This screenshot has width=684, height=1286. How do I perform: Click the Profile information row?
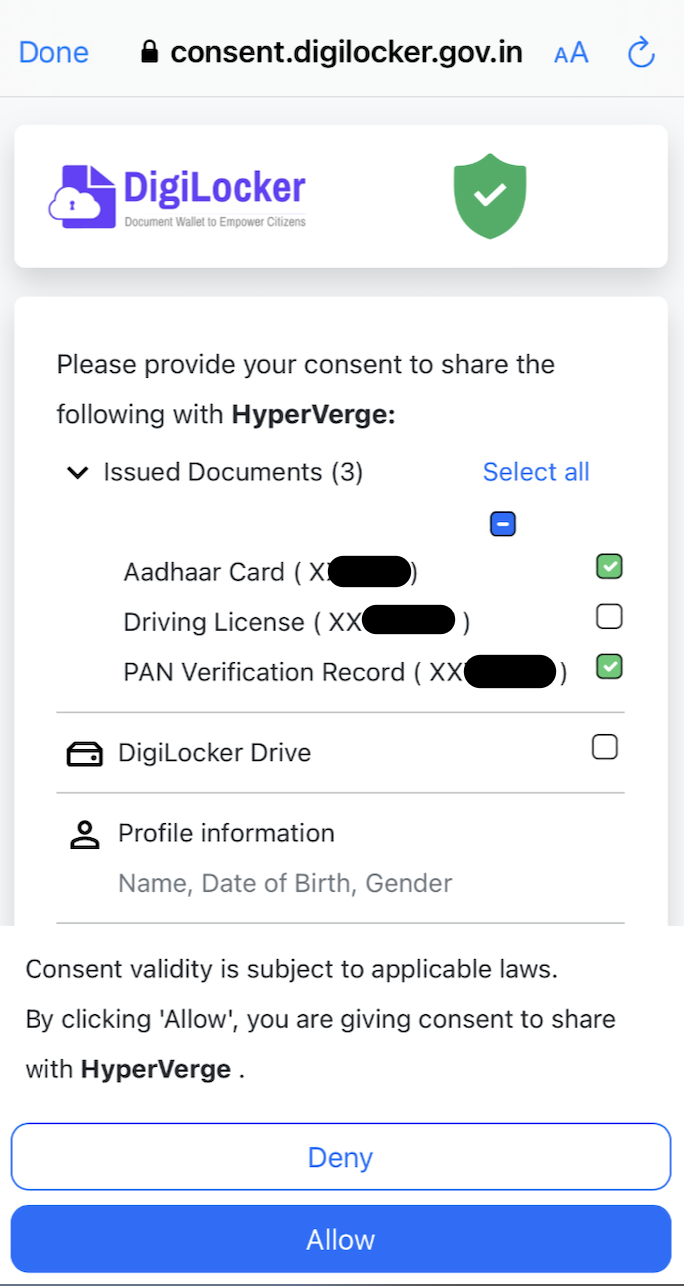pos(226,833)
